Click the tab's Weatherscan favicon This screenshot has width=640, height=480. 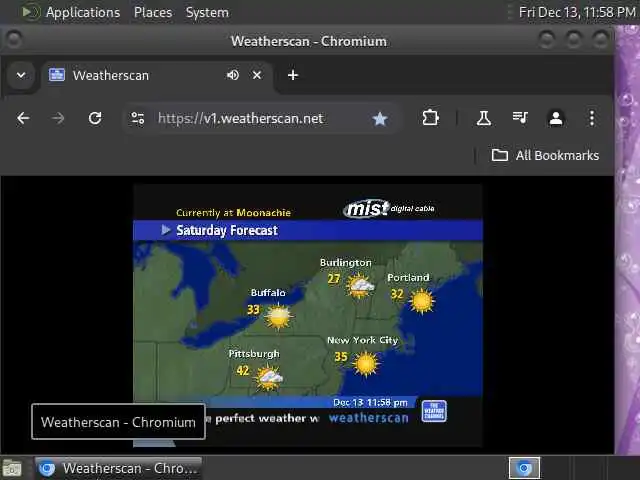pyautogui.click(x=57, y=75)
